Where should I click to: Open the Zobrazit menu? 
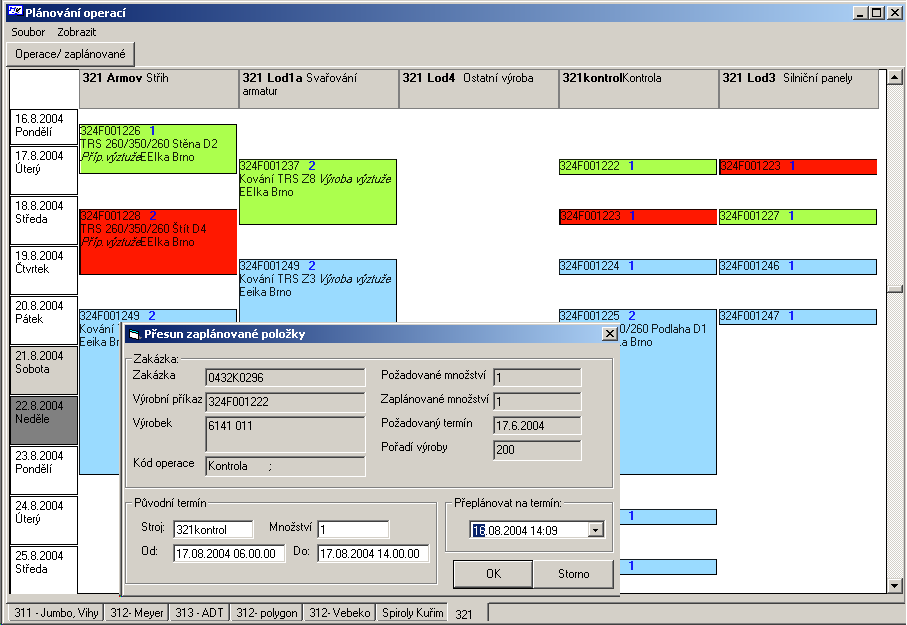(x=76, y=32)
